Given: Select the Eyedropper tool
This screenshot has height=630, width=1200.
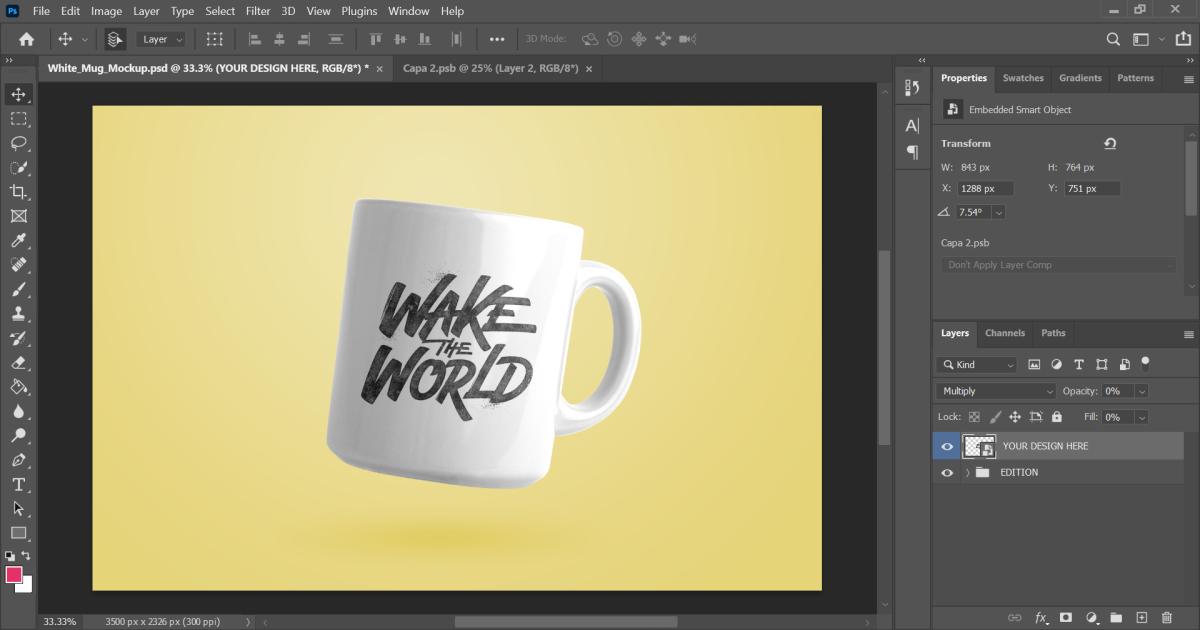Looking at the screenshot, I should (x=18, y=241).
